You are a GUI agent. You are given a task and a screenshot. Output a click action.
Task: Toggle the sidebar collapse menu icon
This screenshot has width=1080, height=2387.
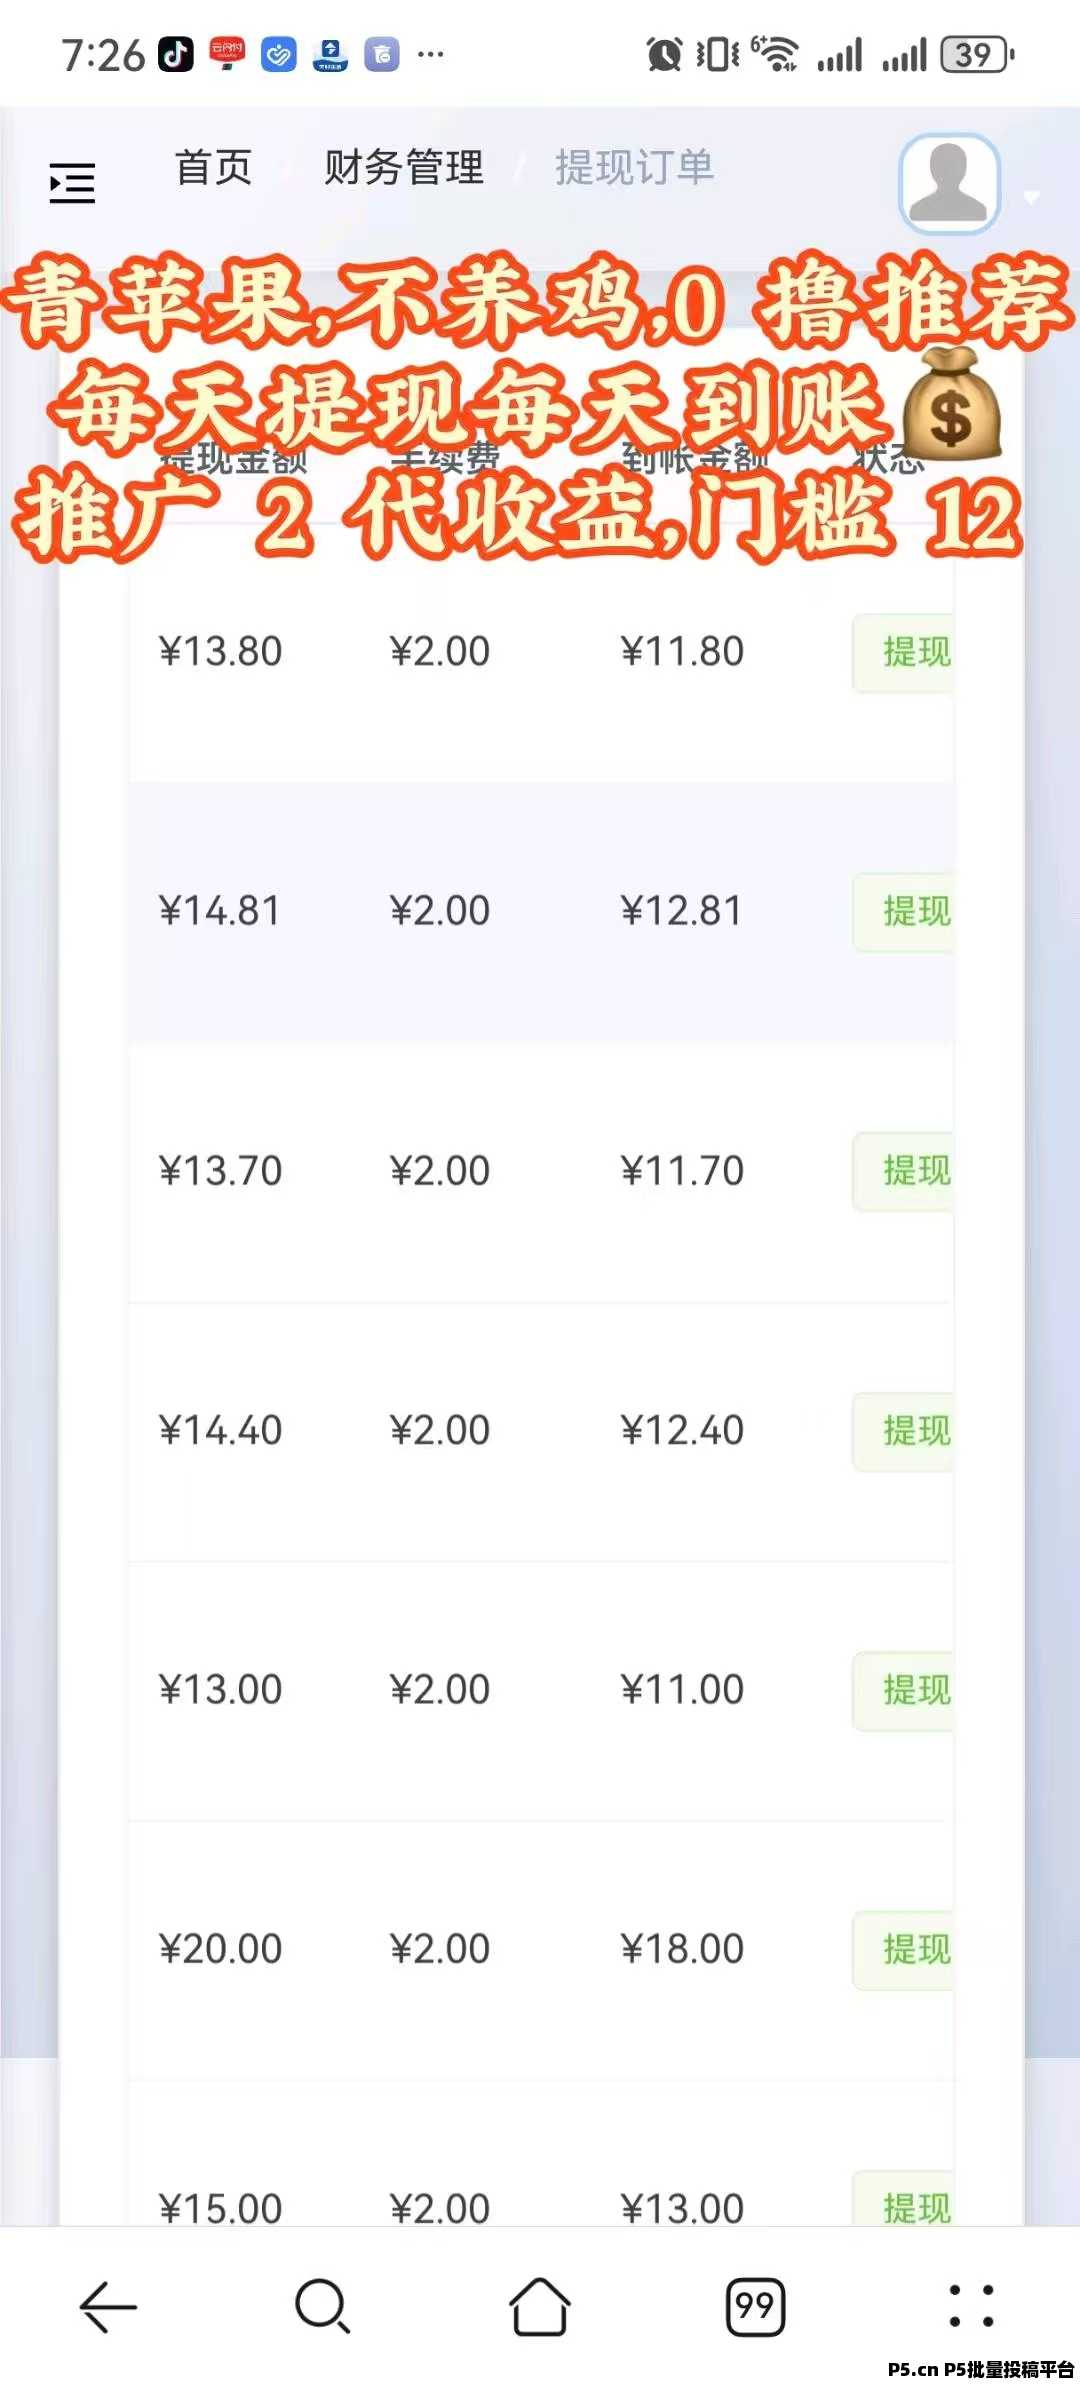pyautogui.click(x=72, y=184)
